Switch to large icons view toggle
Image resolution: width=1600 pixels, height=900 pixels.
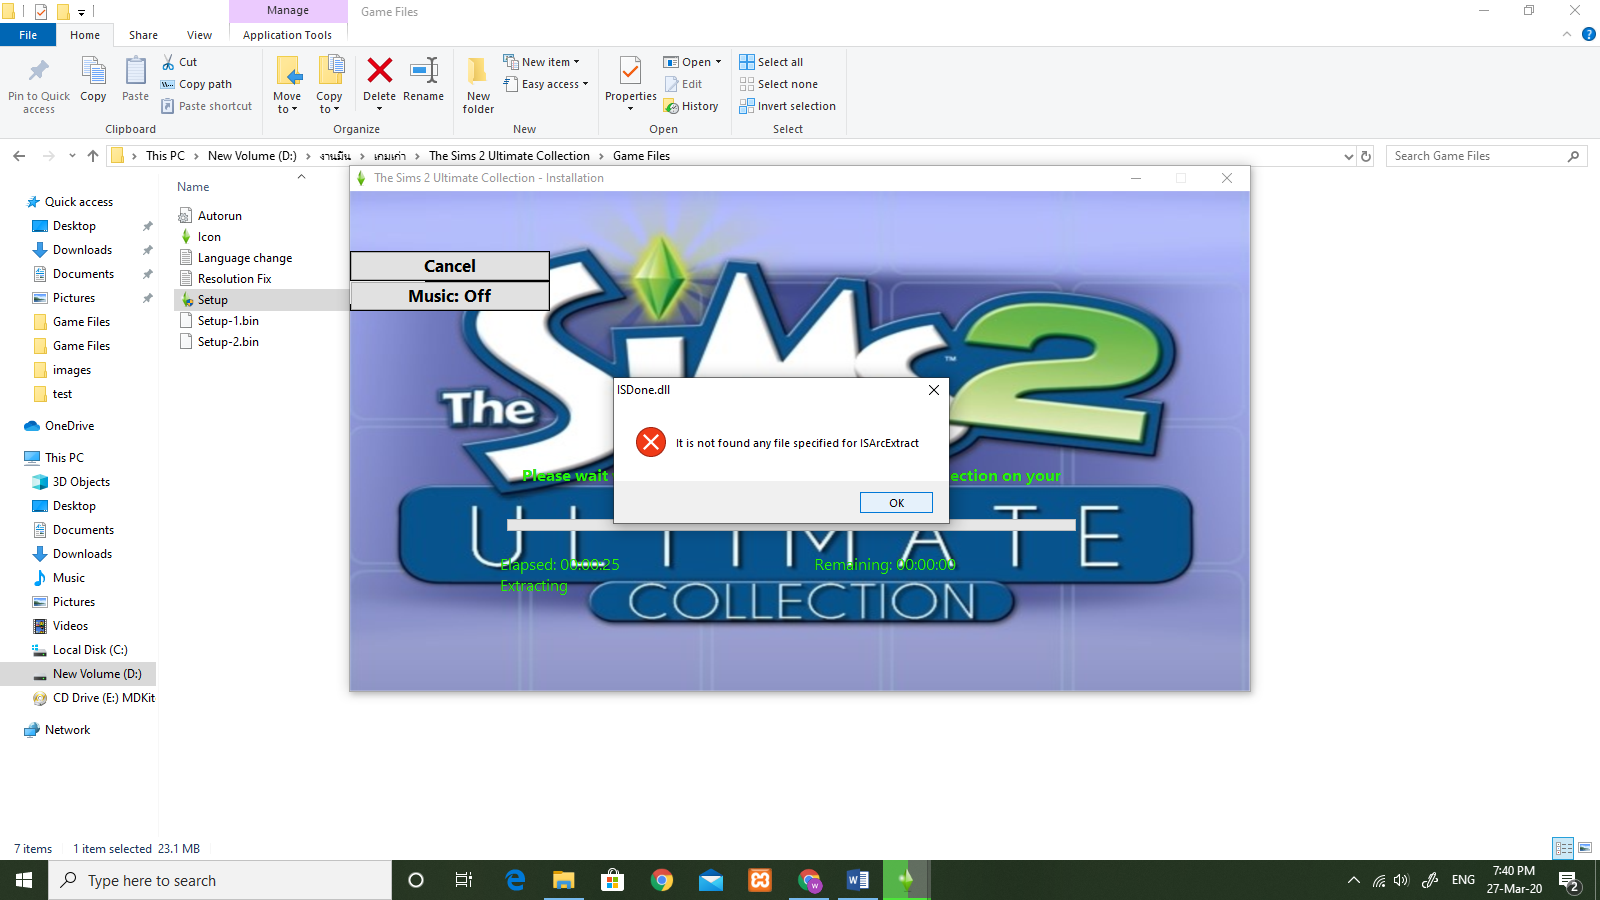[x=1585, y=848]
